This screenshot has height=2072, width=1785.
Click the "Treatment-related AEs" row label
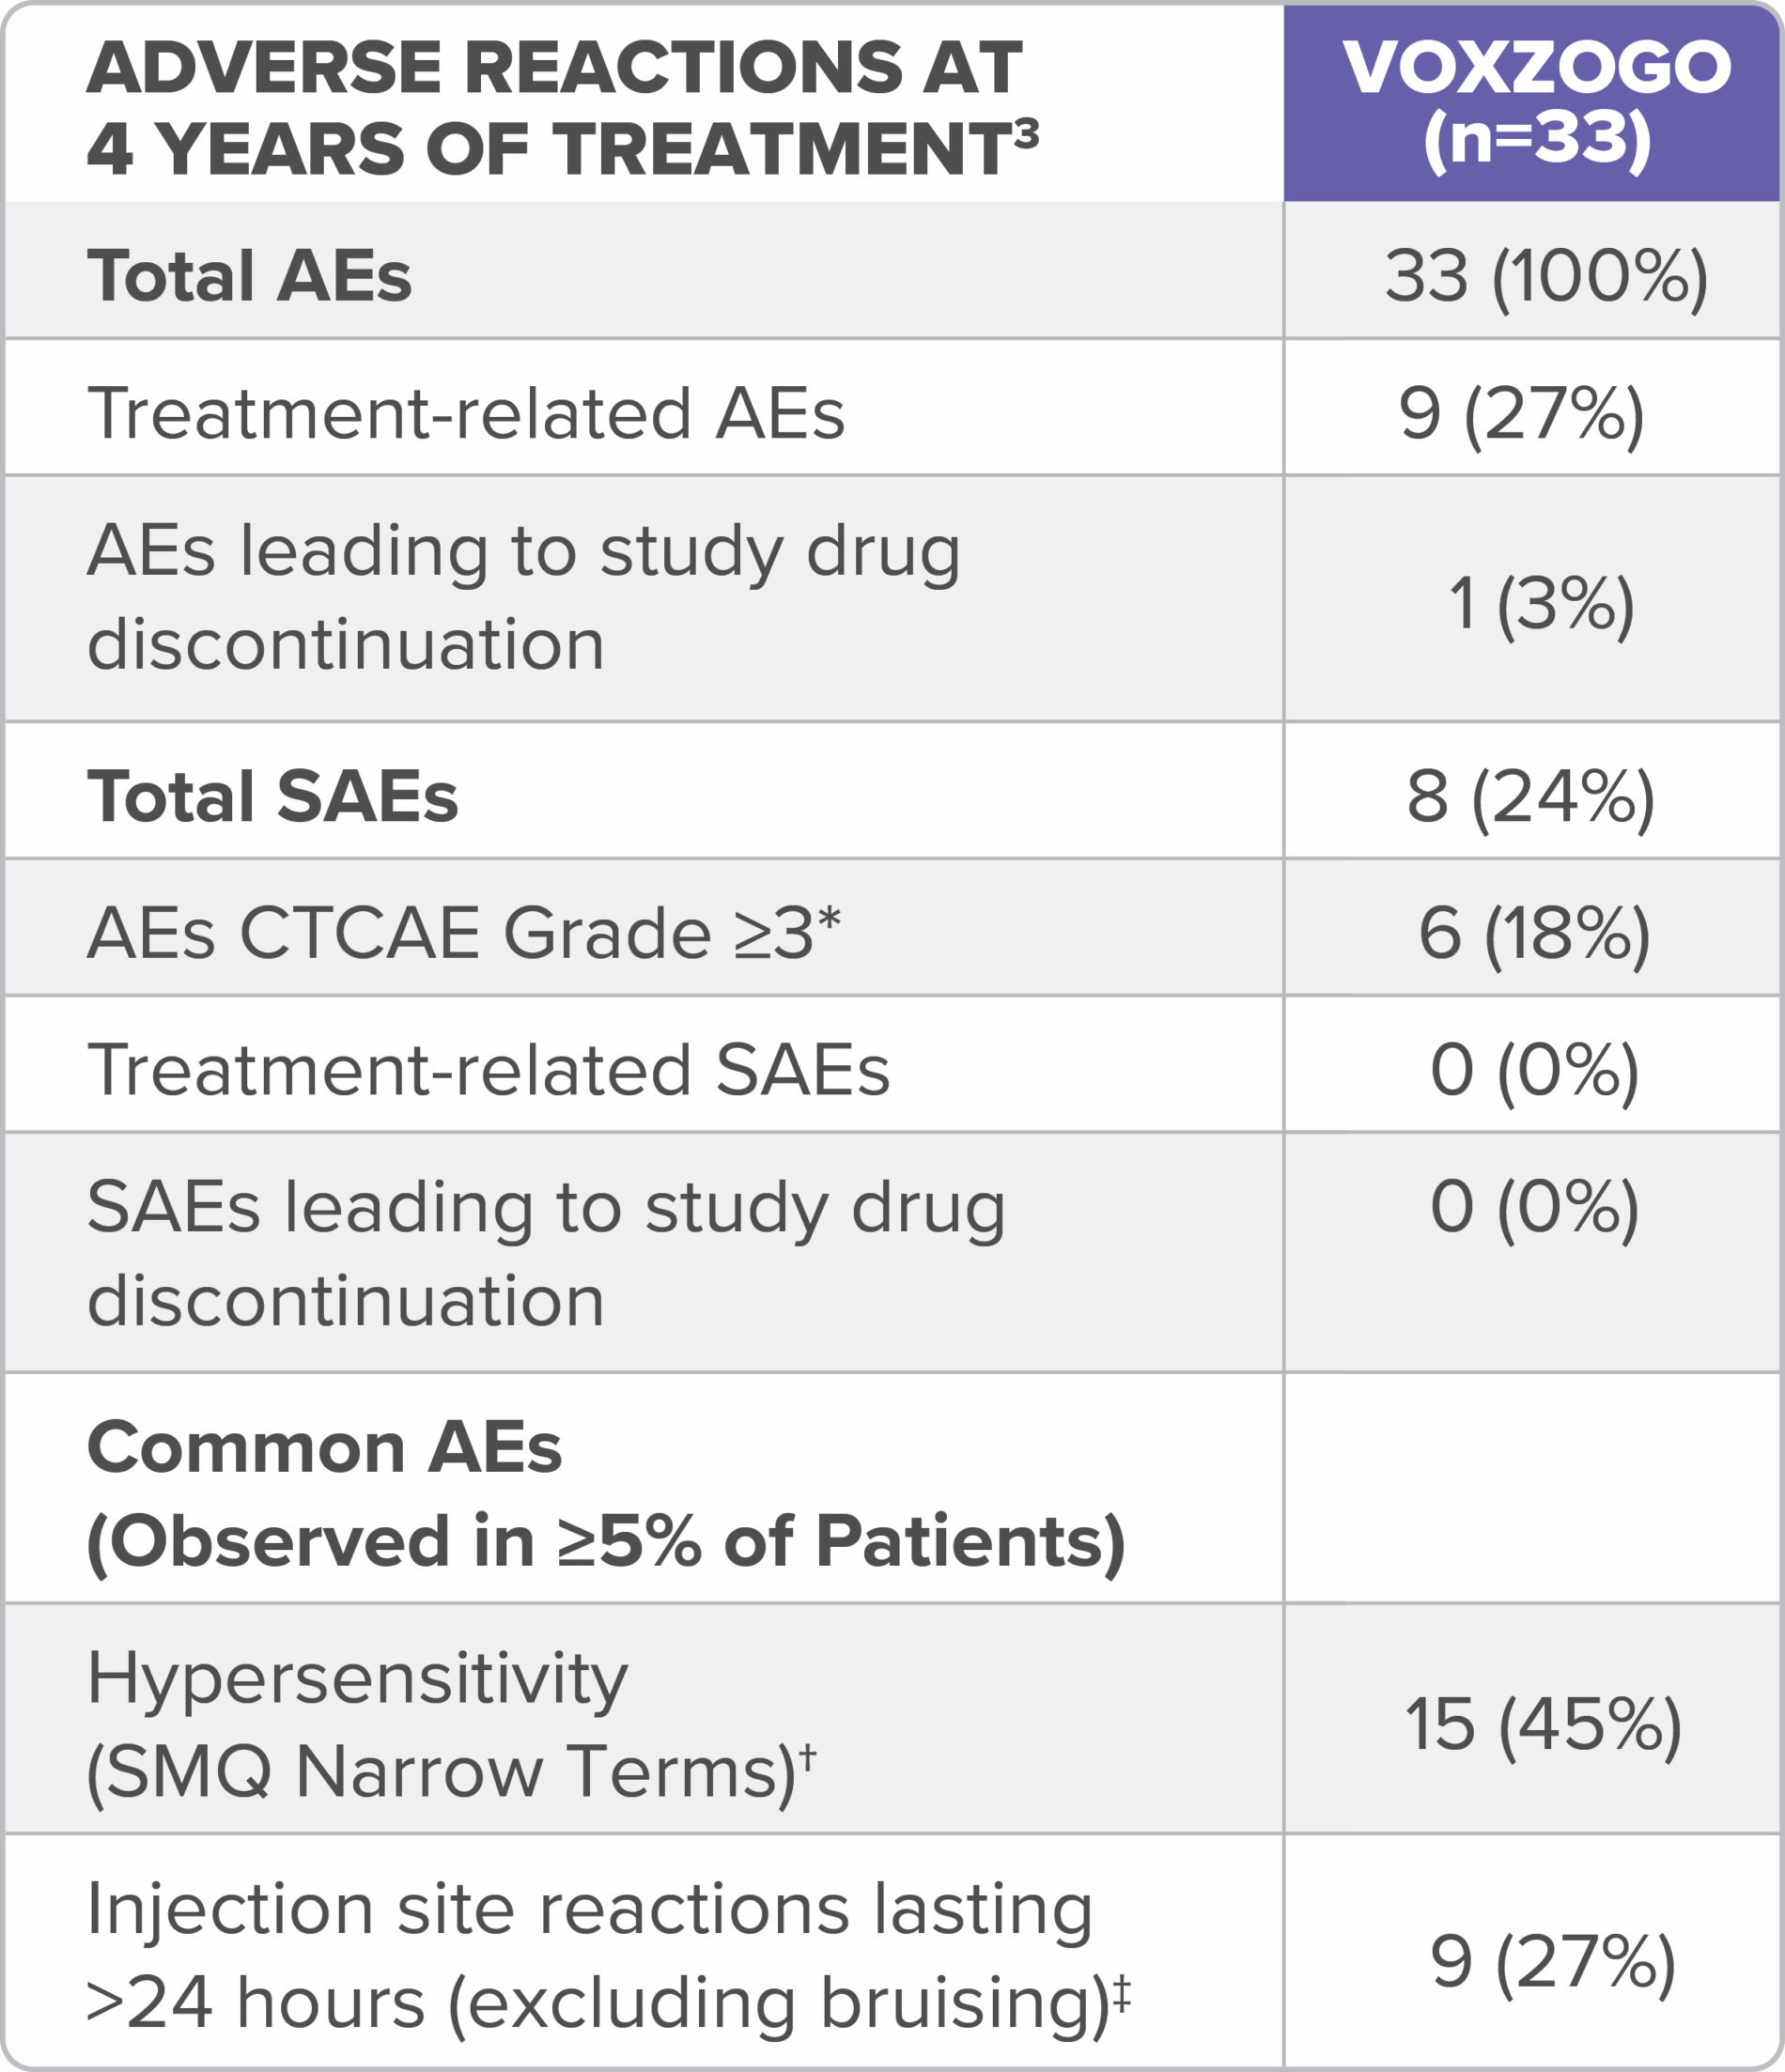click(x=466, y=412)
